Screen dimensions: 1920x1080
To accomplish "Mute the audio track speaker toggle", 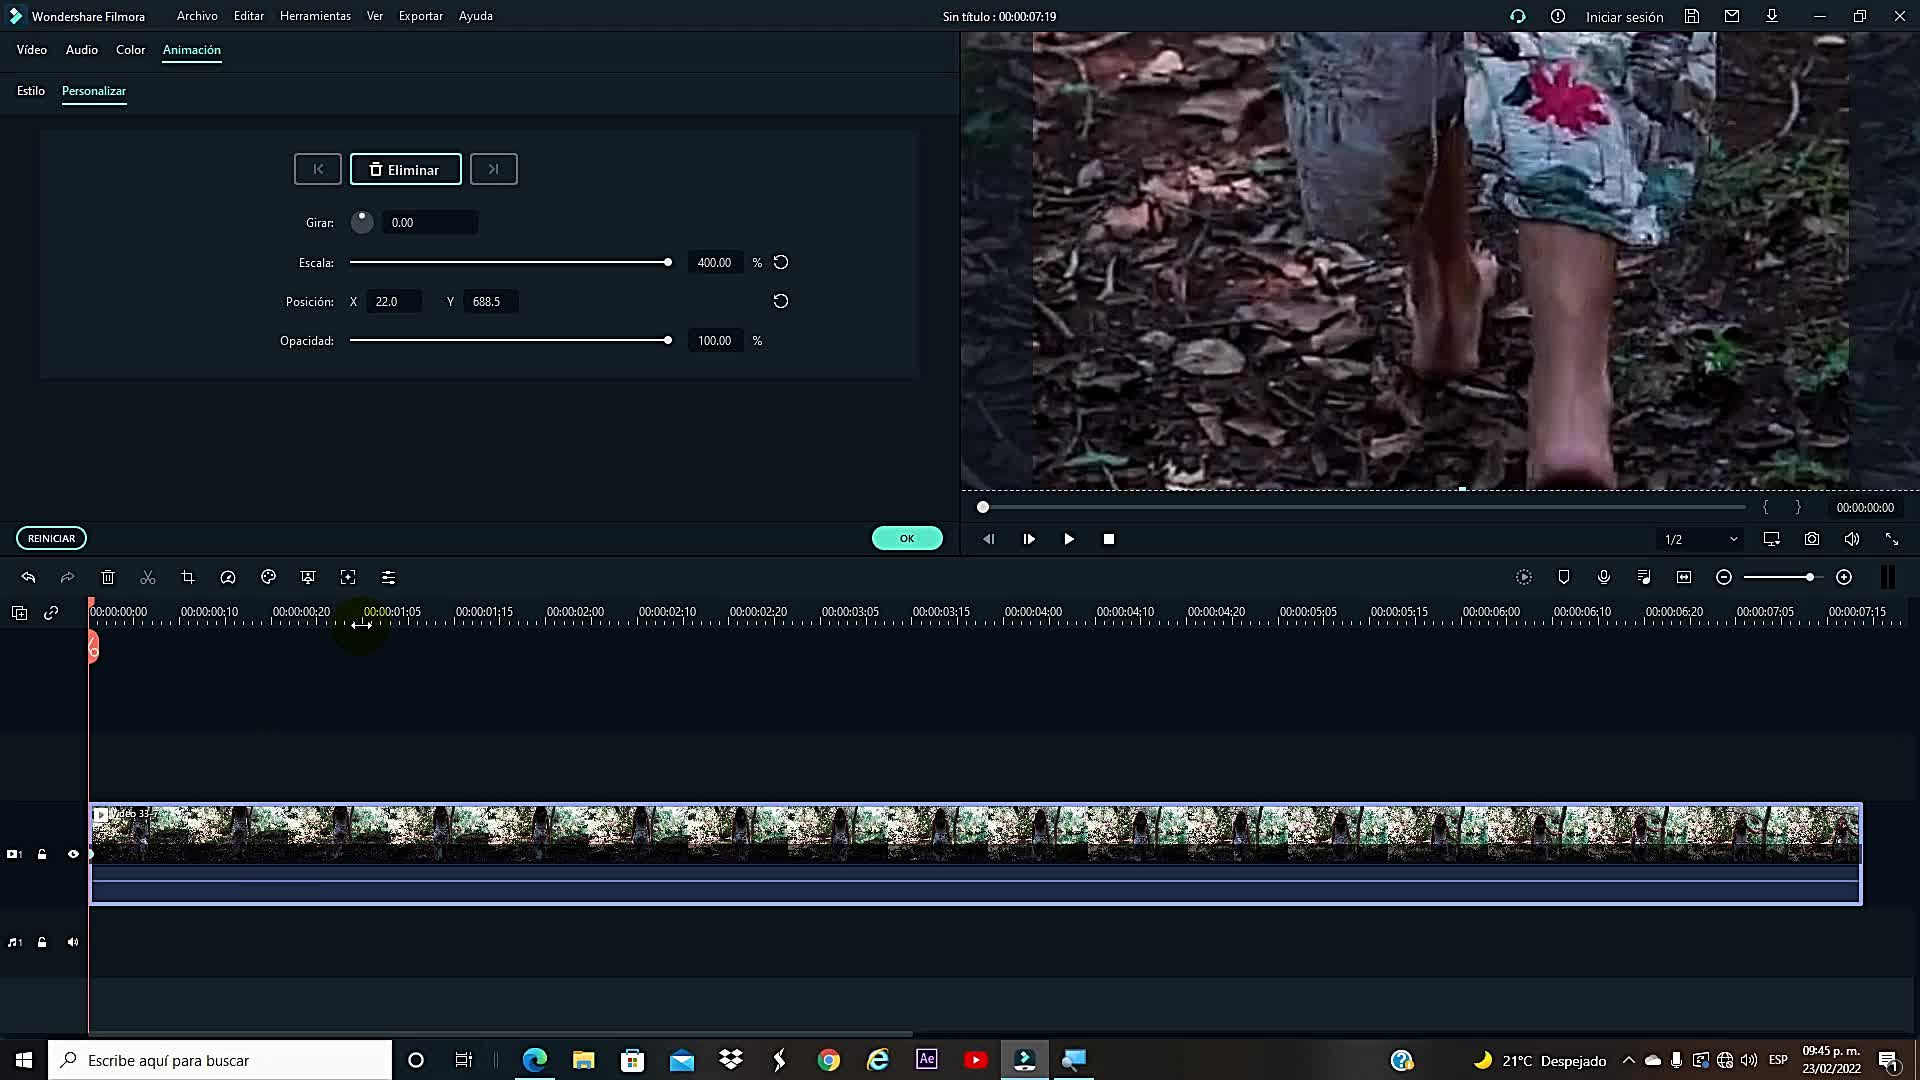I will 73,942.
